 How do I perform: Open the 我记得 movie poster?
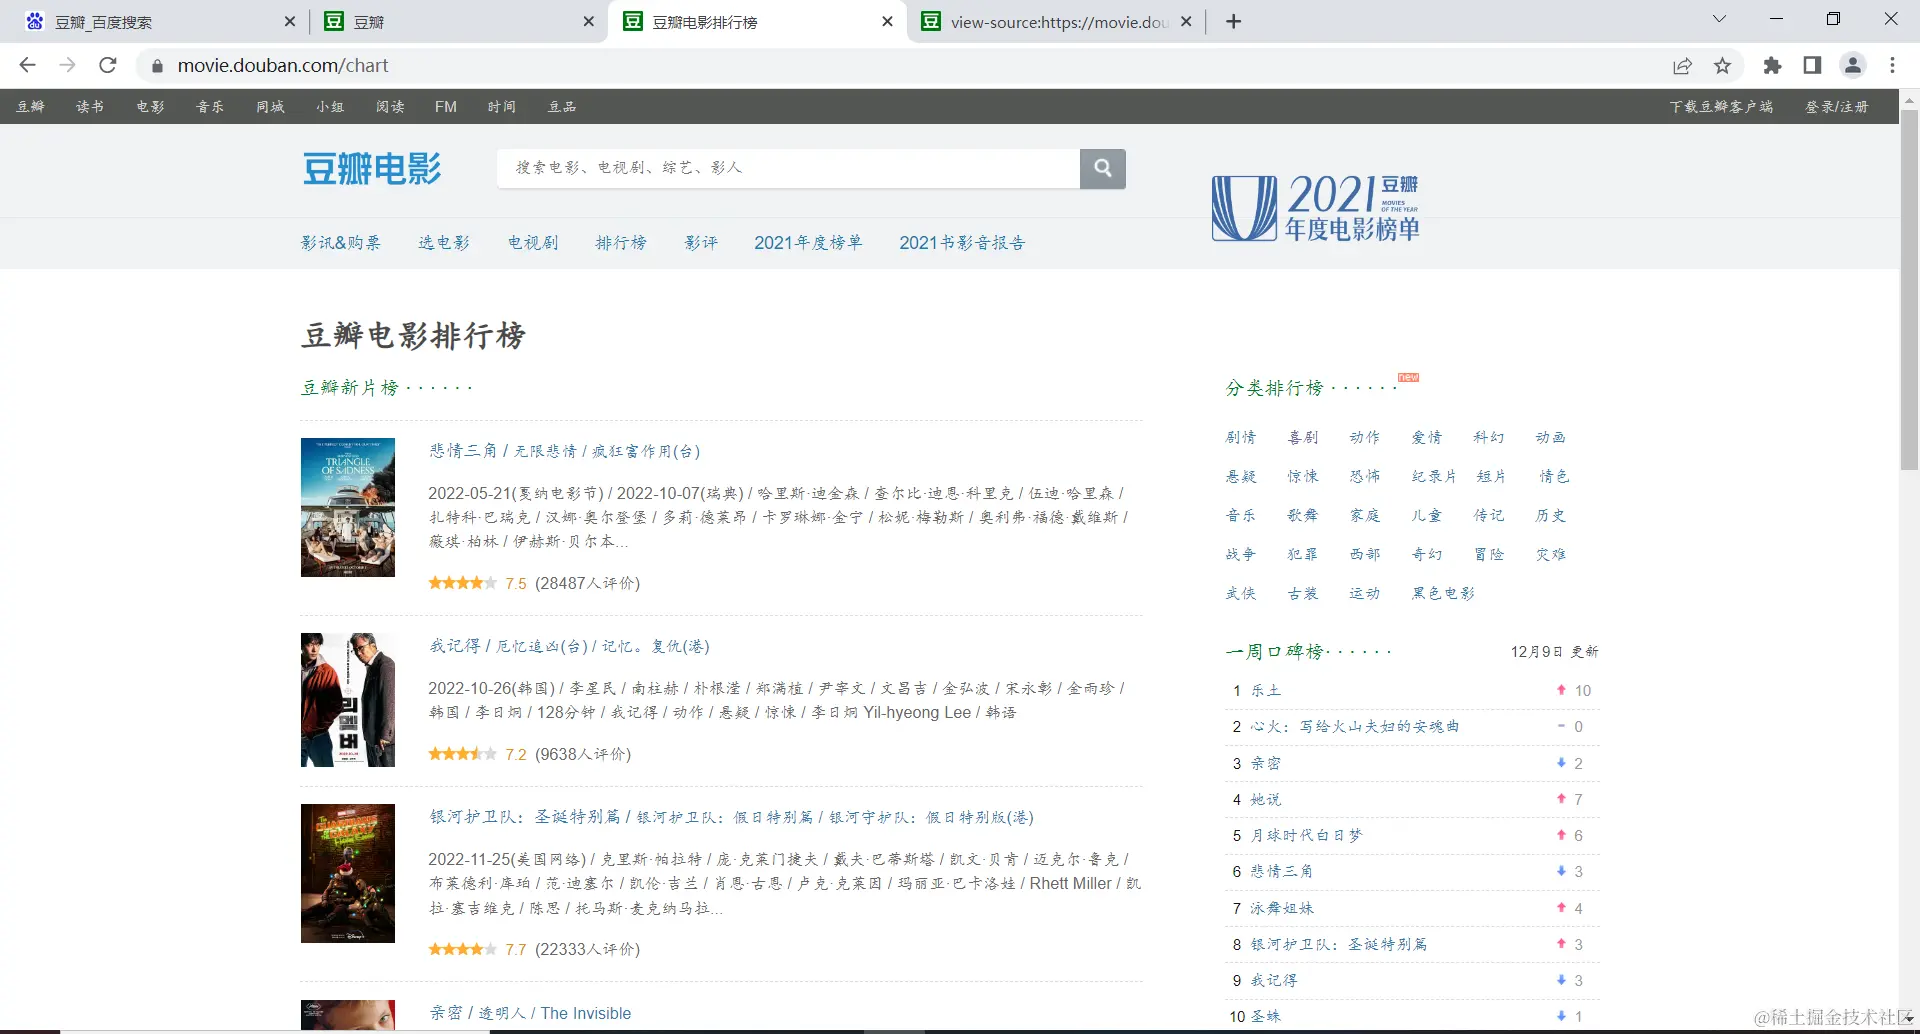[x=348, y=700]
